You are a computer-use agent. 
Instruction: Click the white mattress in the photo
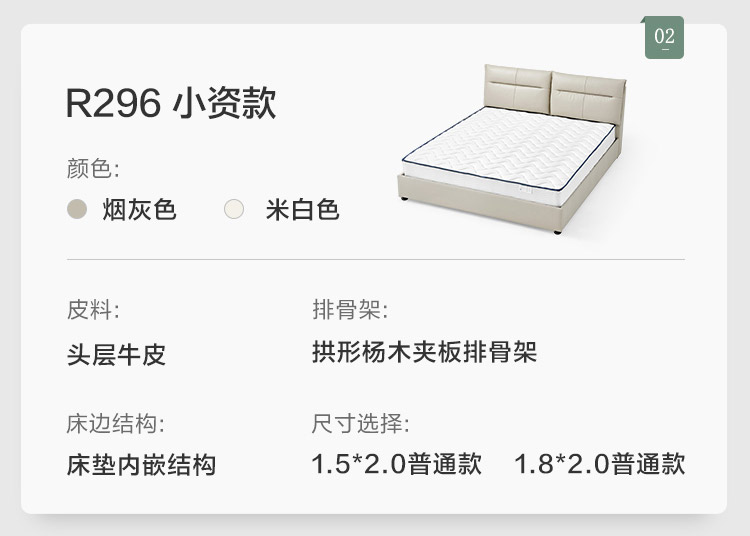[x=505, y=152]
